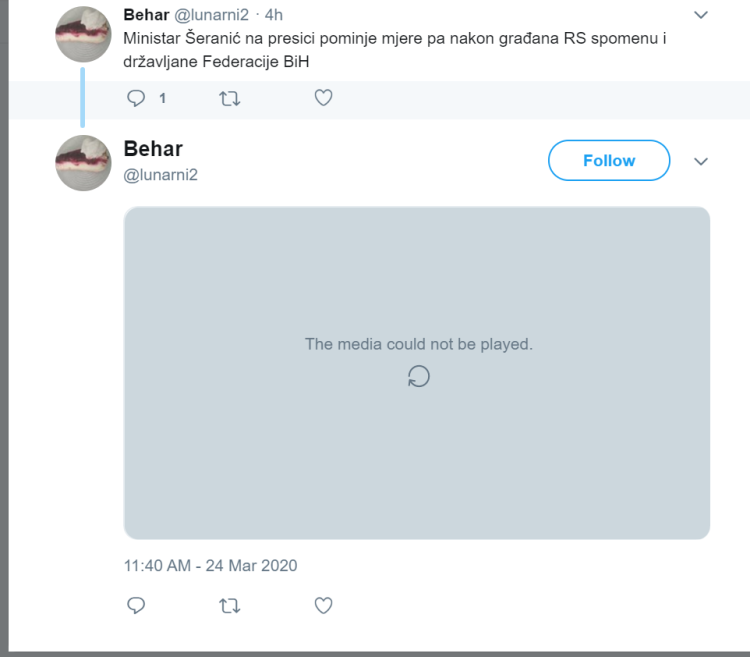The image size is (750, 657).
Task: Expand the top tweet's more options chevron
Action: click(701, 15)
